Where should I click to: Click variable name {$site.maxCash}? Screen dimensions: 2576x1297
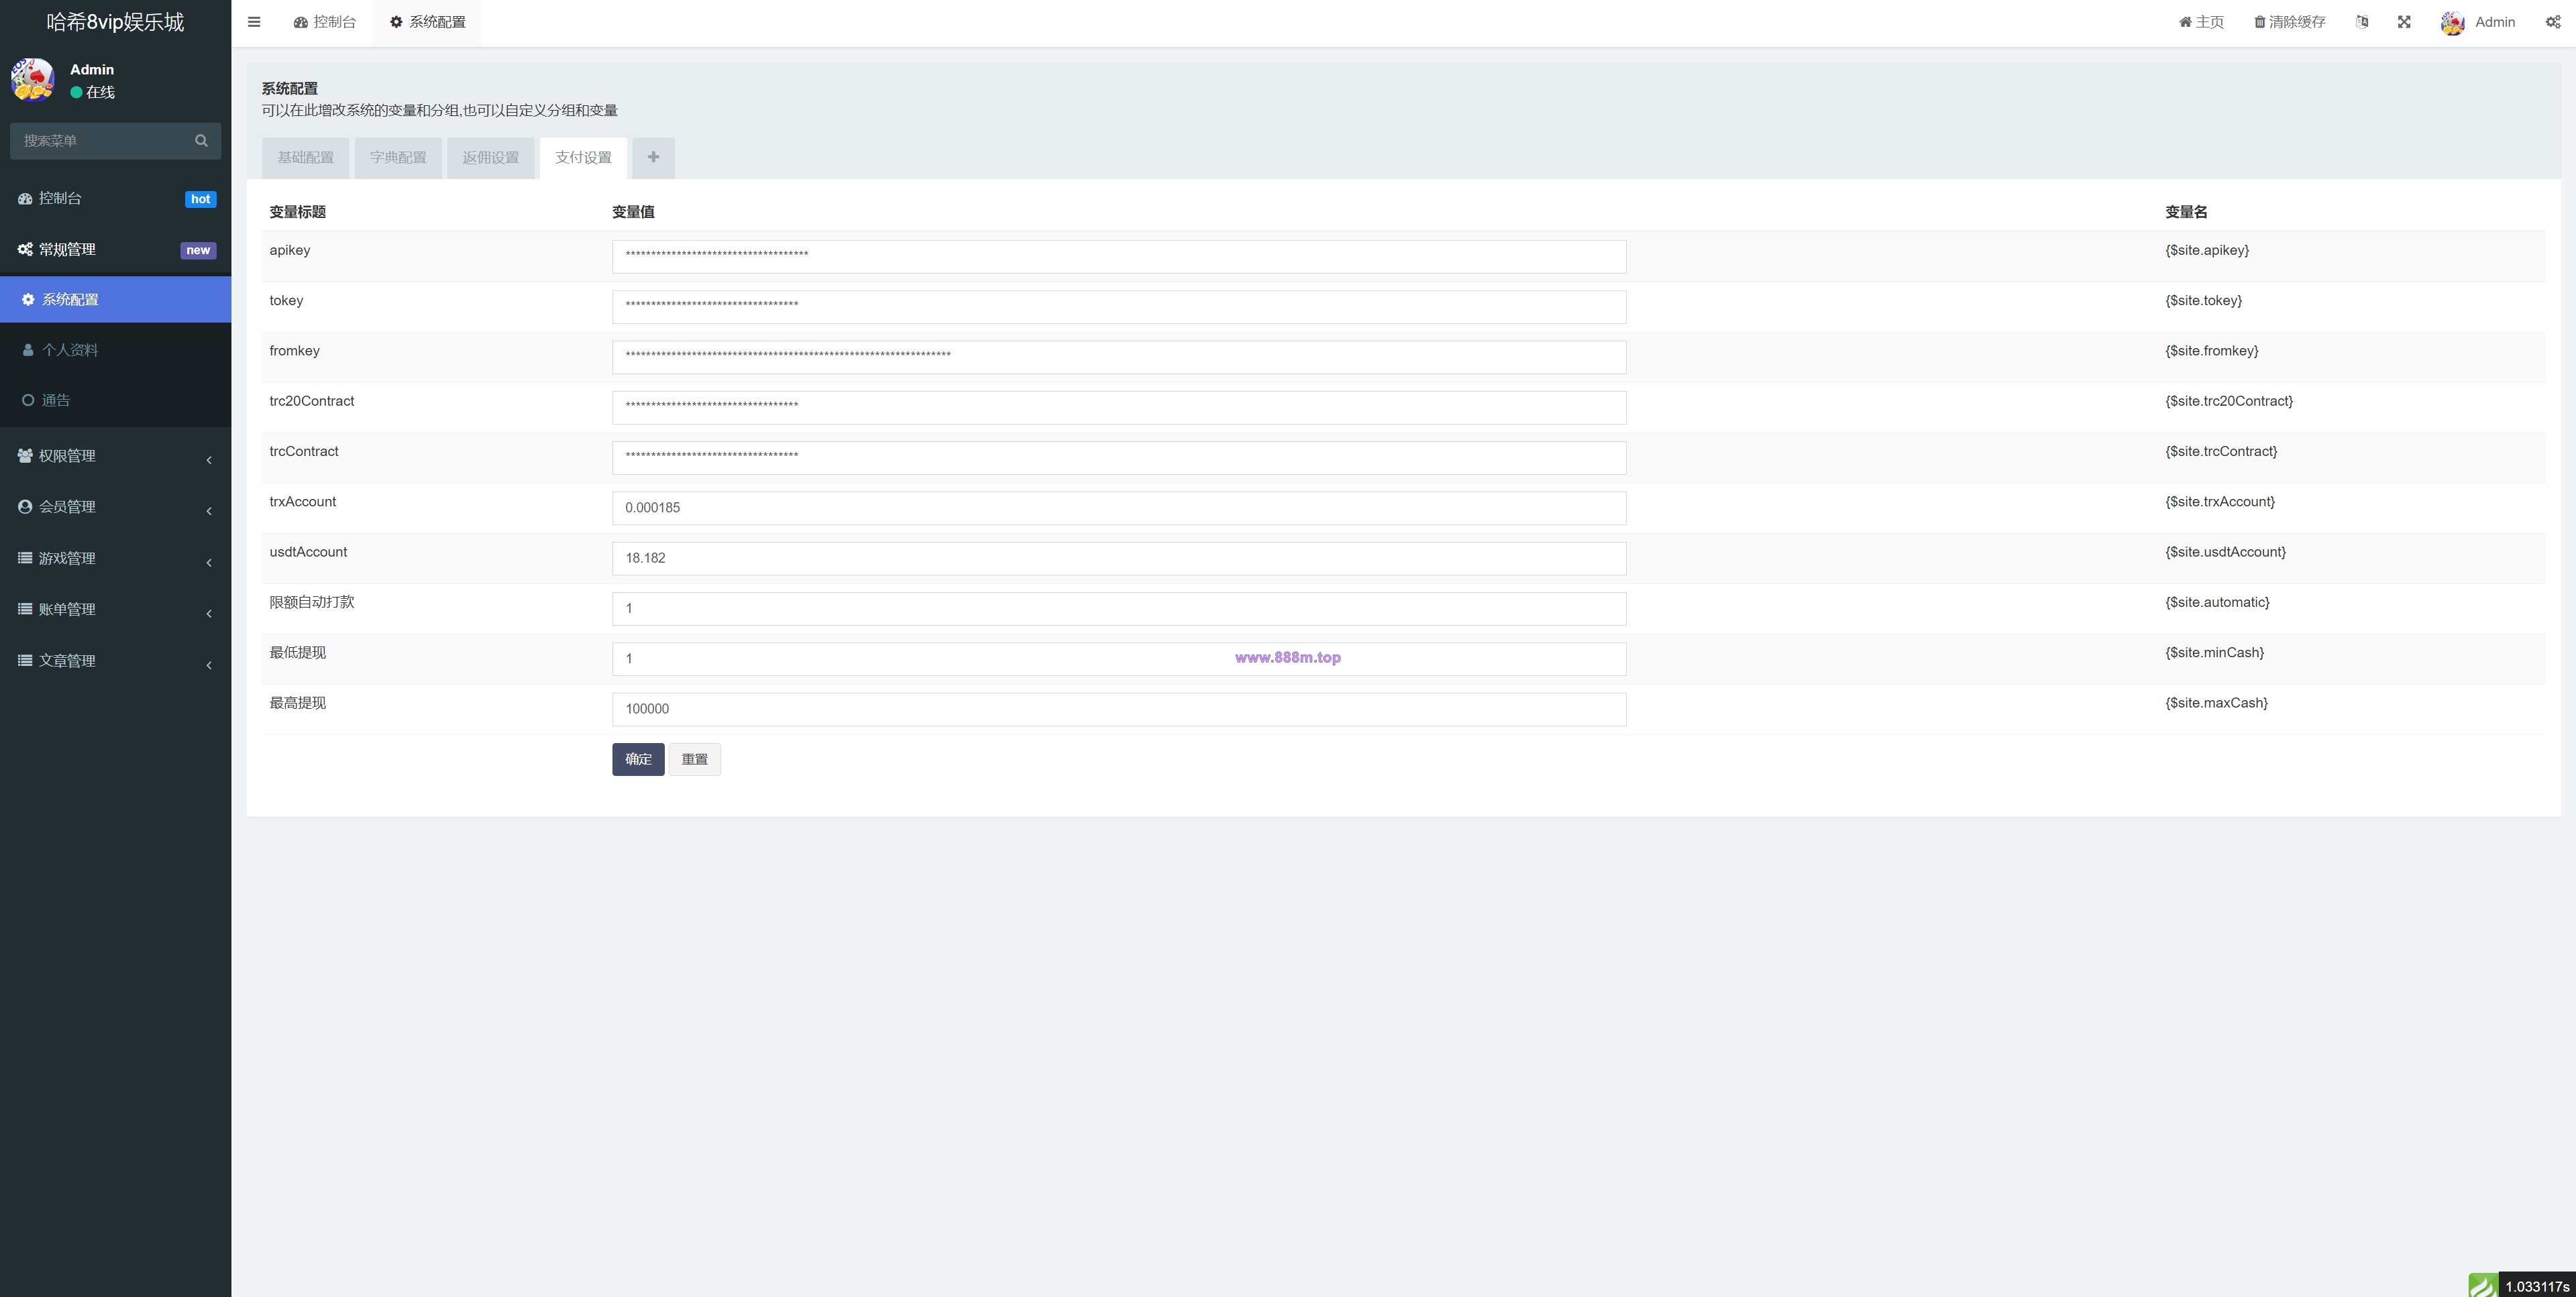[2216, 703]
